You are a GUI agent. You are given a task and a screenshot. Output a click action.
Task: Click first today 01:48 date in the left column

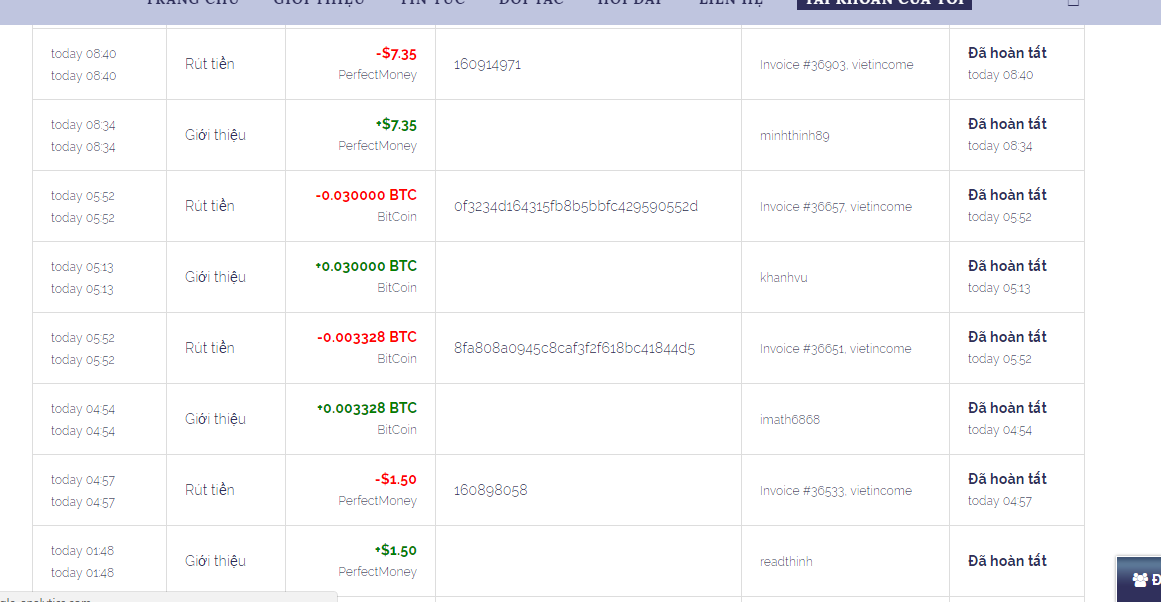coord(82,552)
